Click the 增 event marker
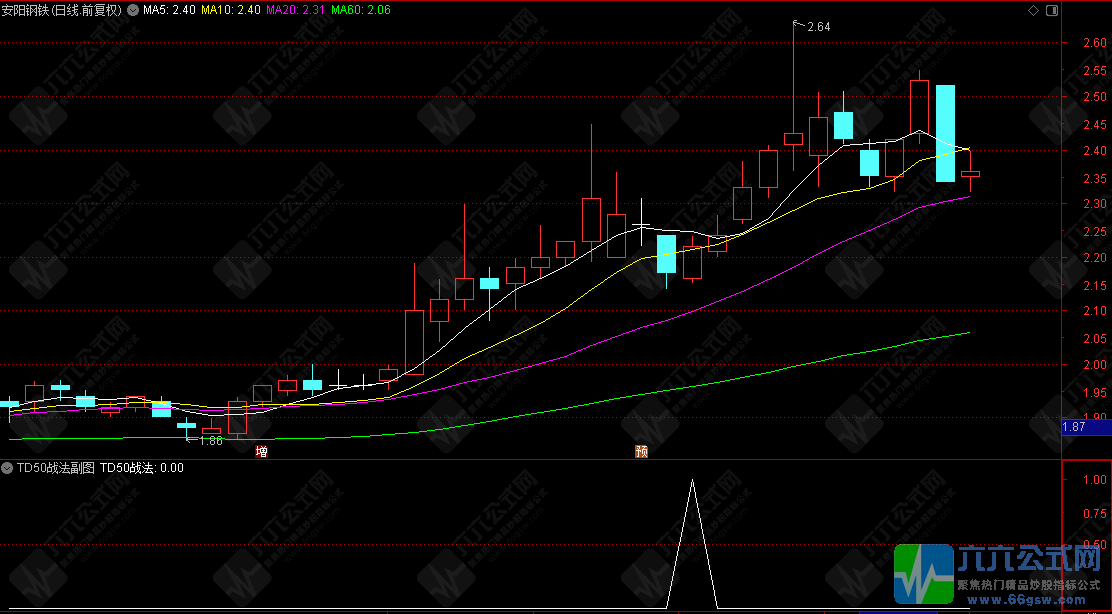Viewport: 1112px width, 614px height. pos(262,451)
